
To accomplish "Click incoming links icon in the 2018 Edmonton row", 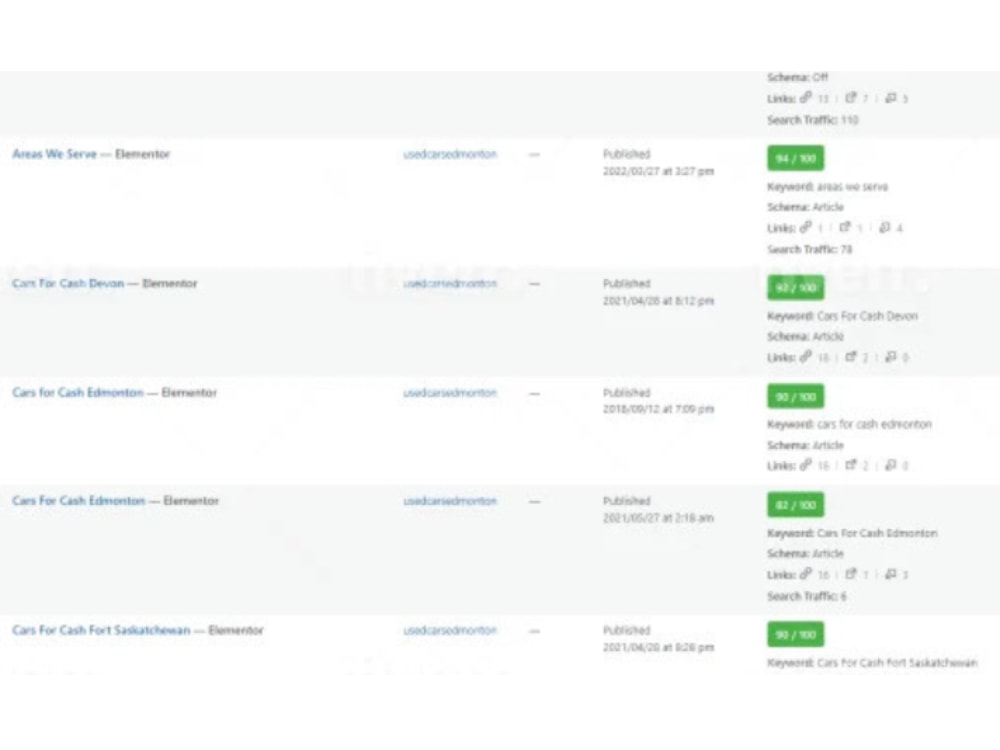I will [891, 465].
